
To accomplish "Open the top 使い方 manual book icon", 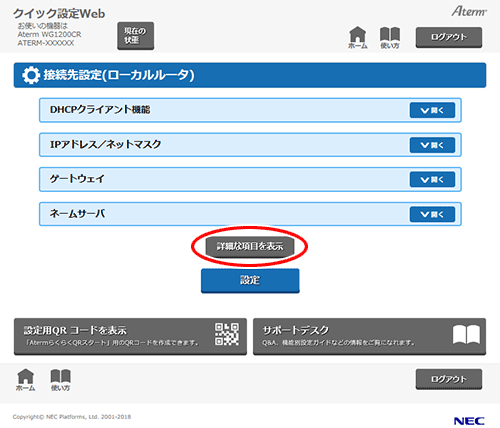I will [x=390, y=37].
